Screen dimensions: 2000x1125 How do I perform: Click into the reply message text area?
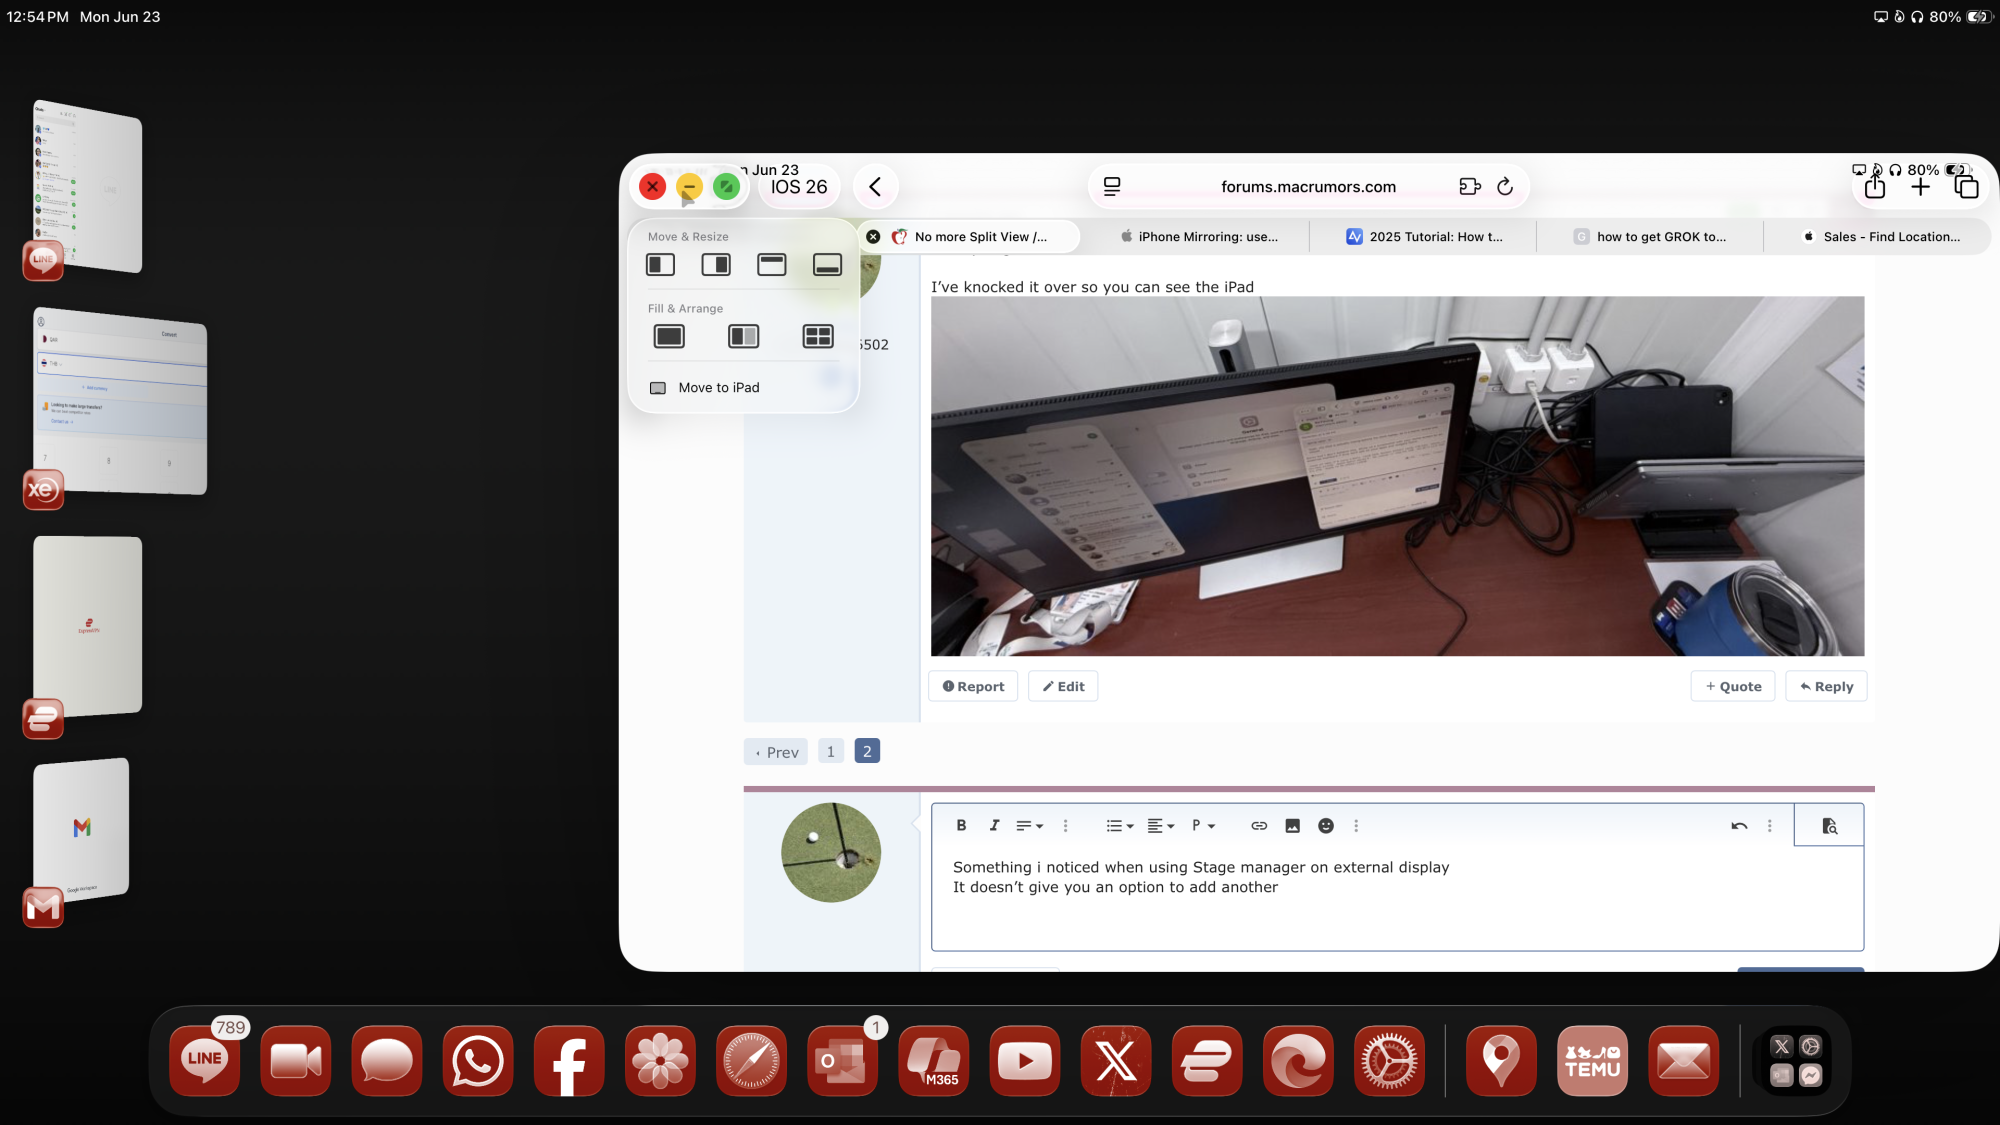pyautogui.click(x=1396, y=900)
